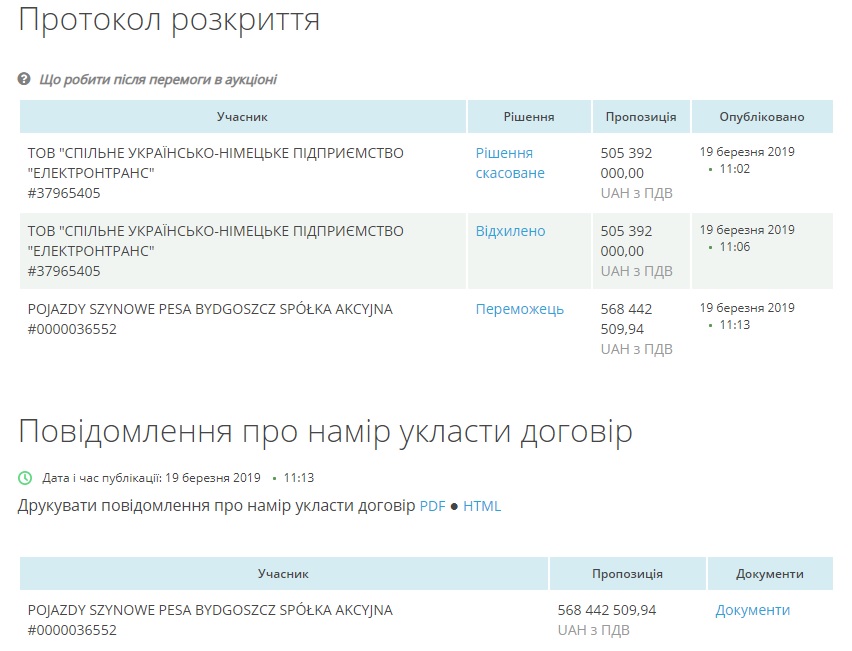852x651 pixels.
Task: Click 'Повідомлення про намір укласти договір' heading
Action: [x=325, y=432]
